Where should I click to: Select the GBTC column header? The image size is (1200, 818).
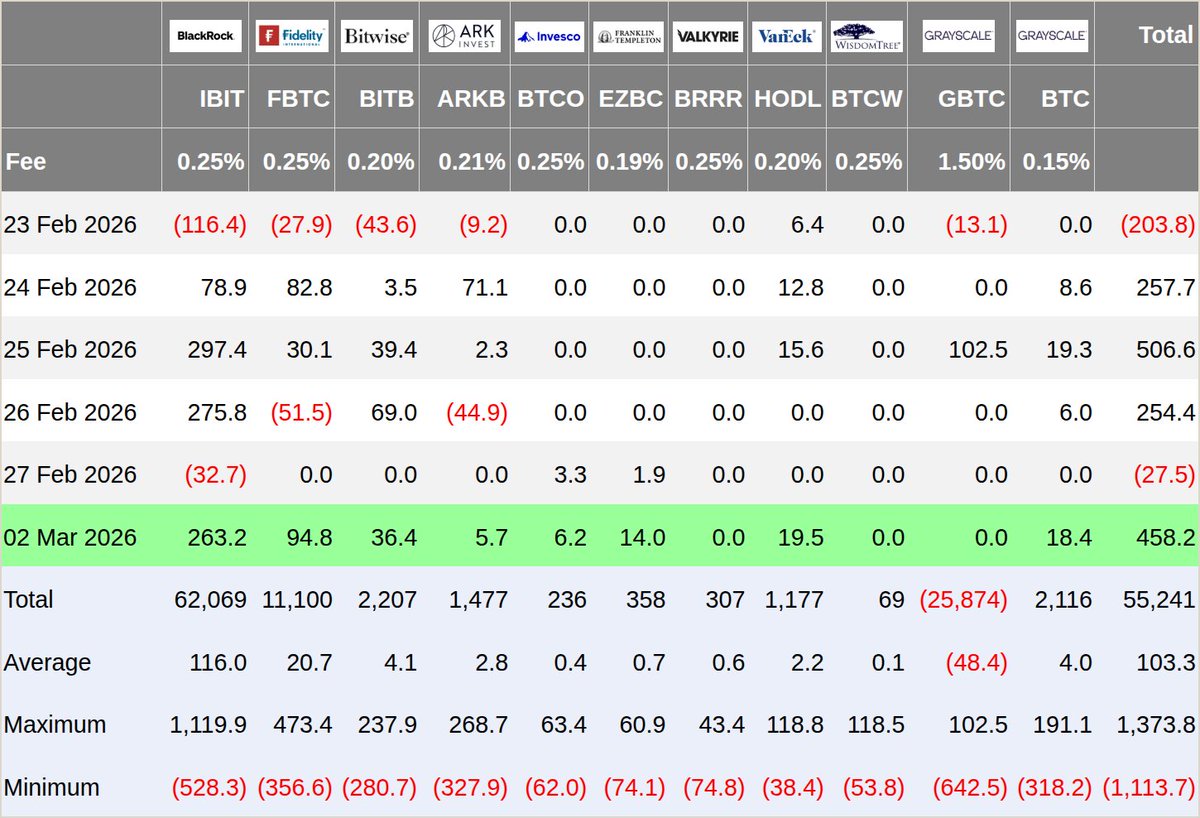(x=972, y=99)
